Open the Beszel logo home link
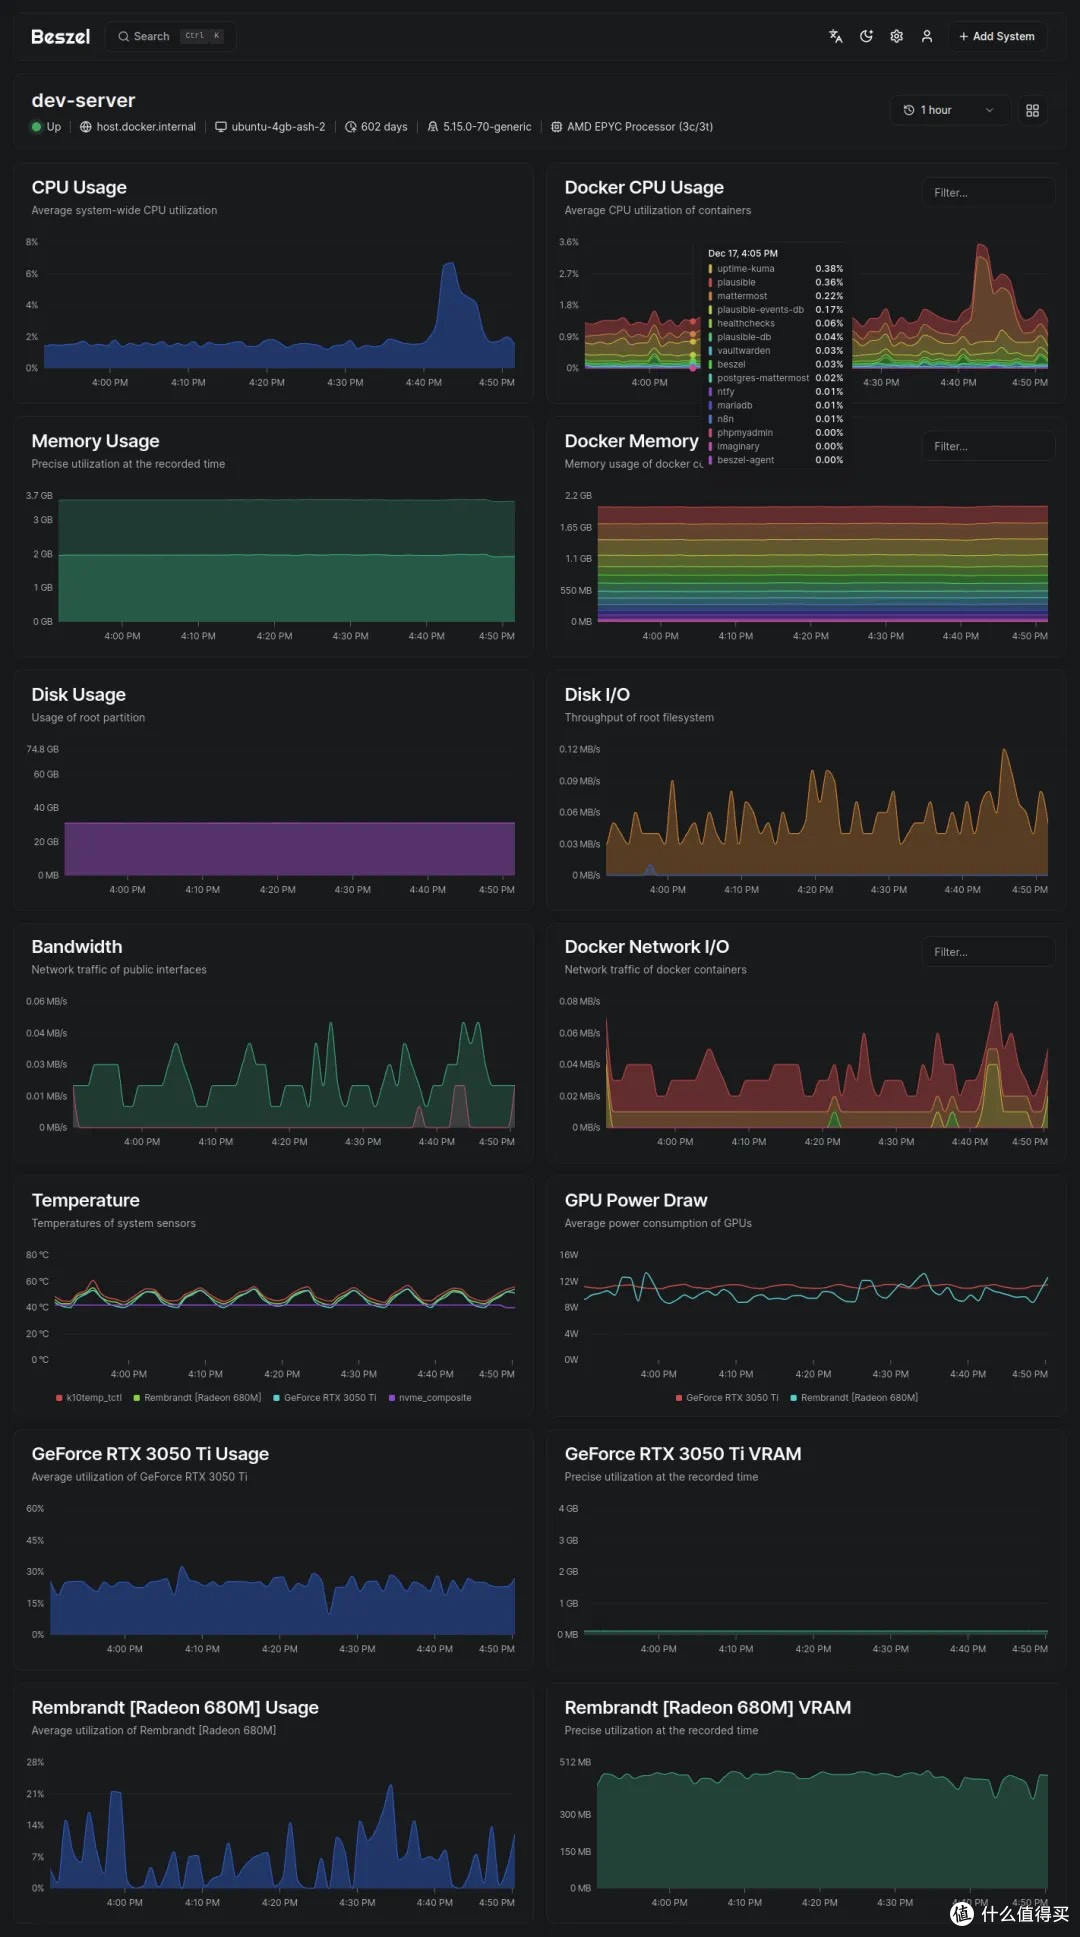 point(61,36)
